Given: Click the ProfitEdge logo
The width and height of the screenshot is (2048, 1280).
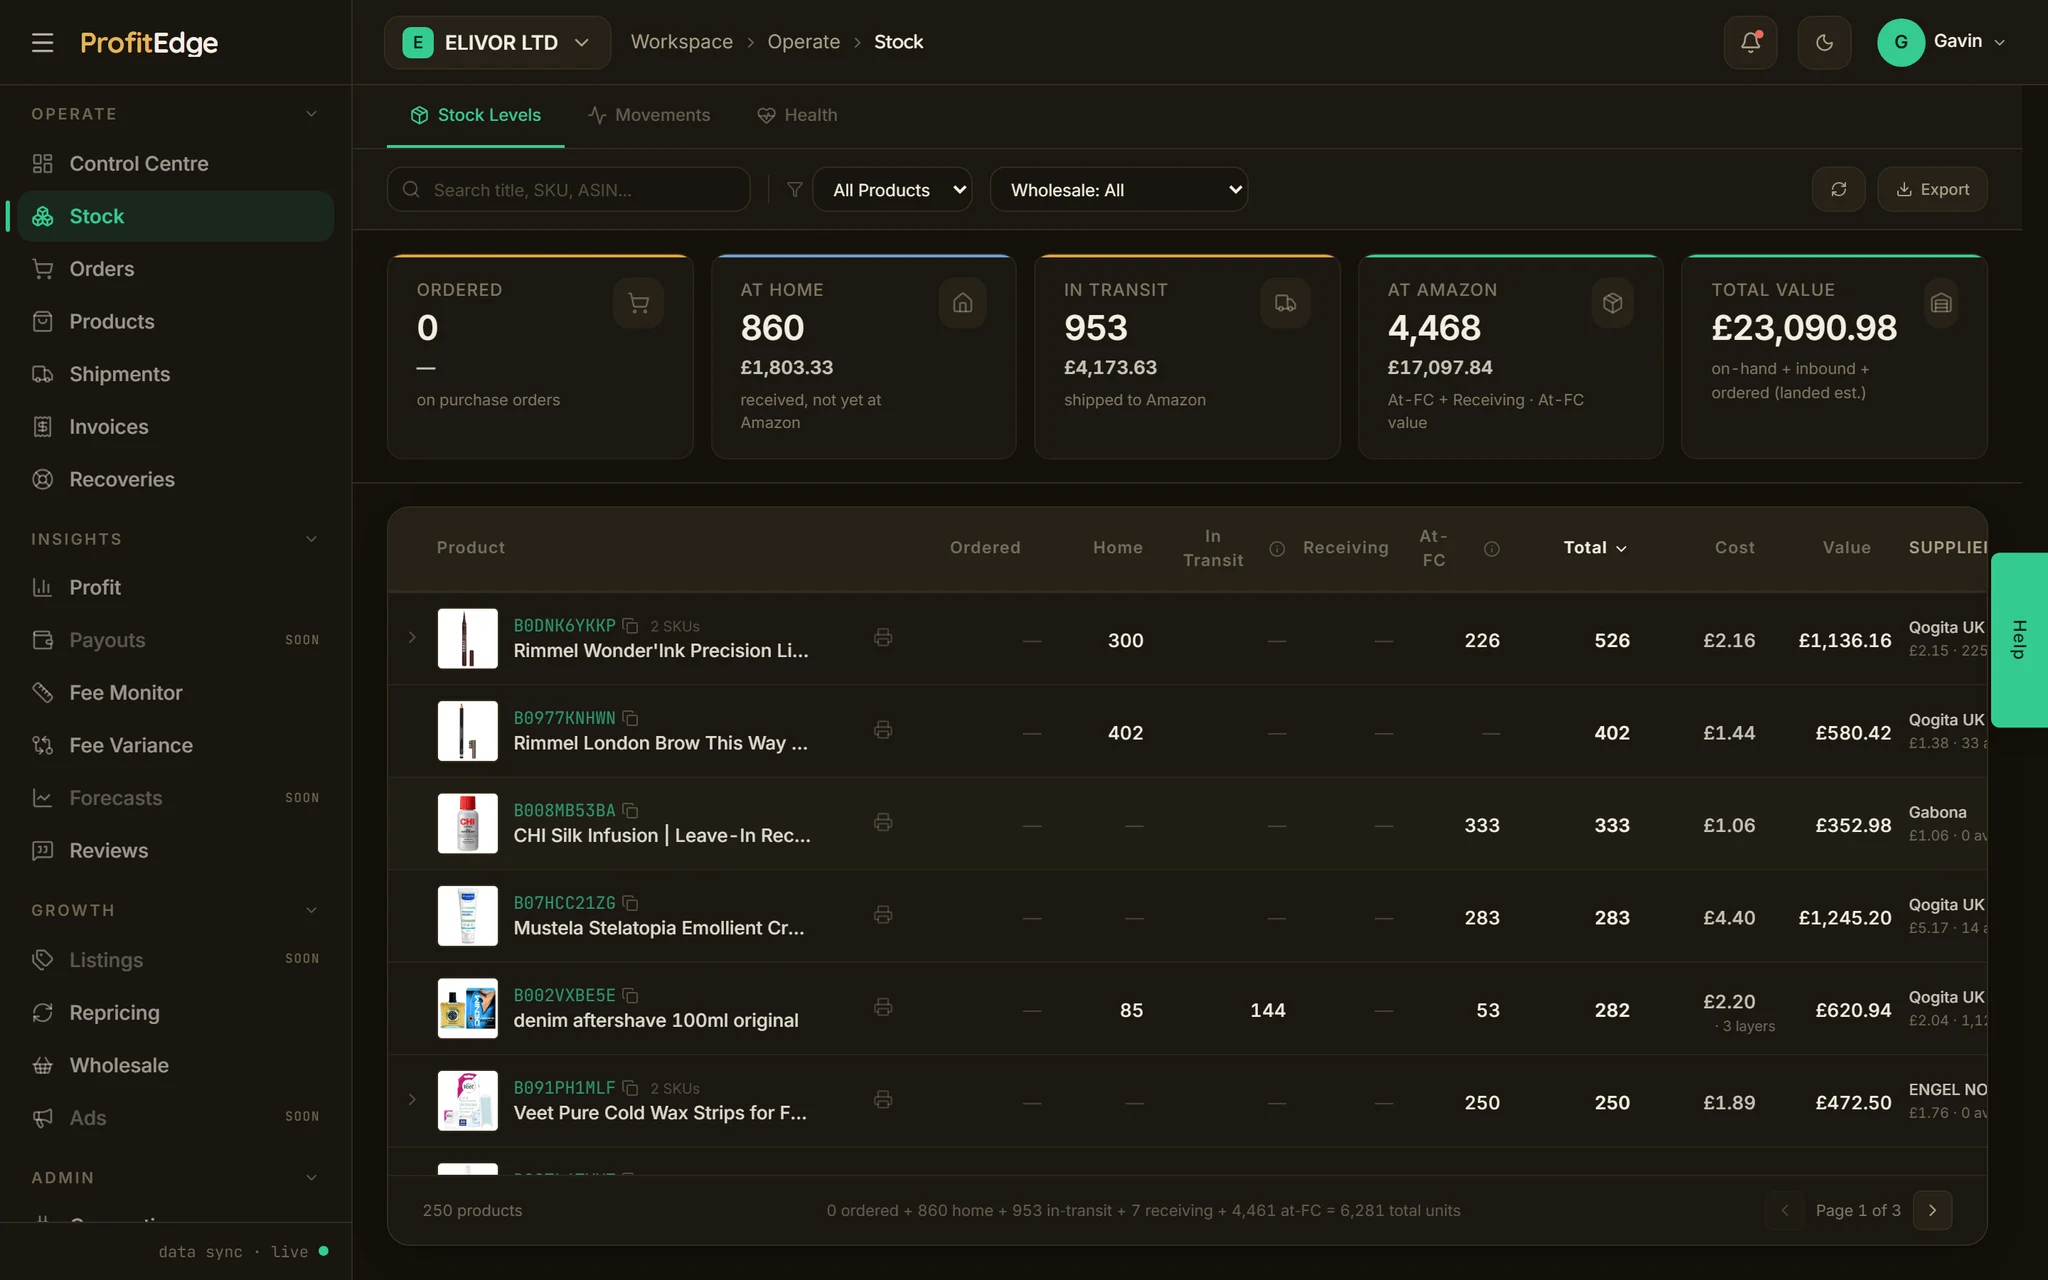Looking at the screenshot, I should (x=149, y=42).
